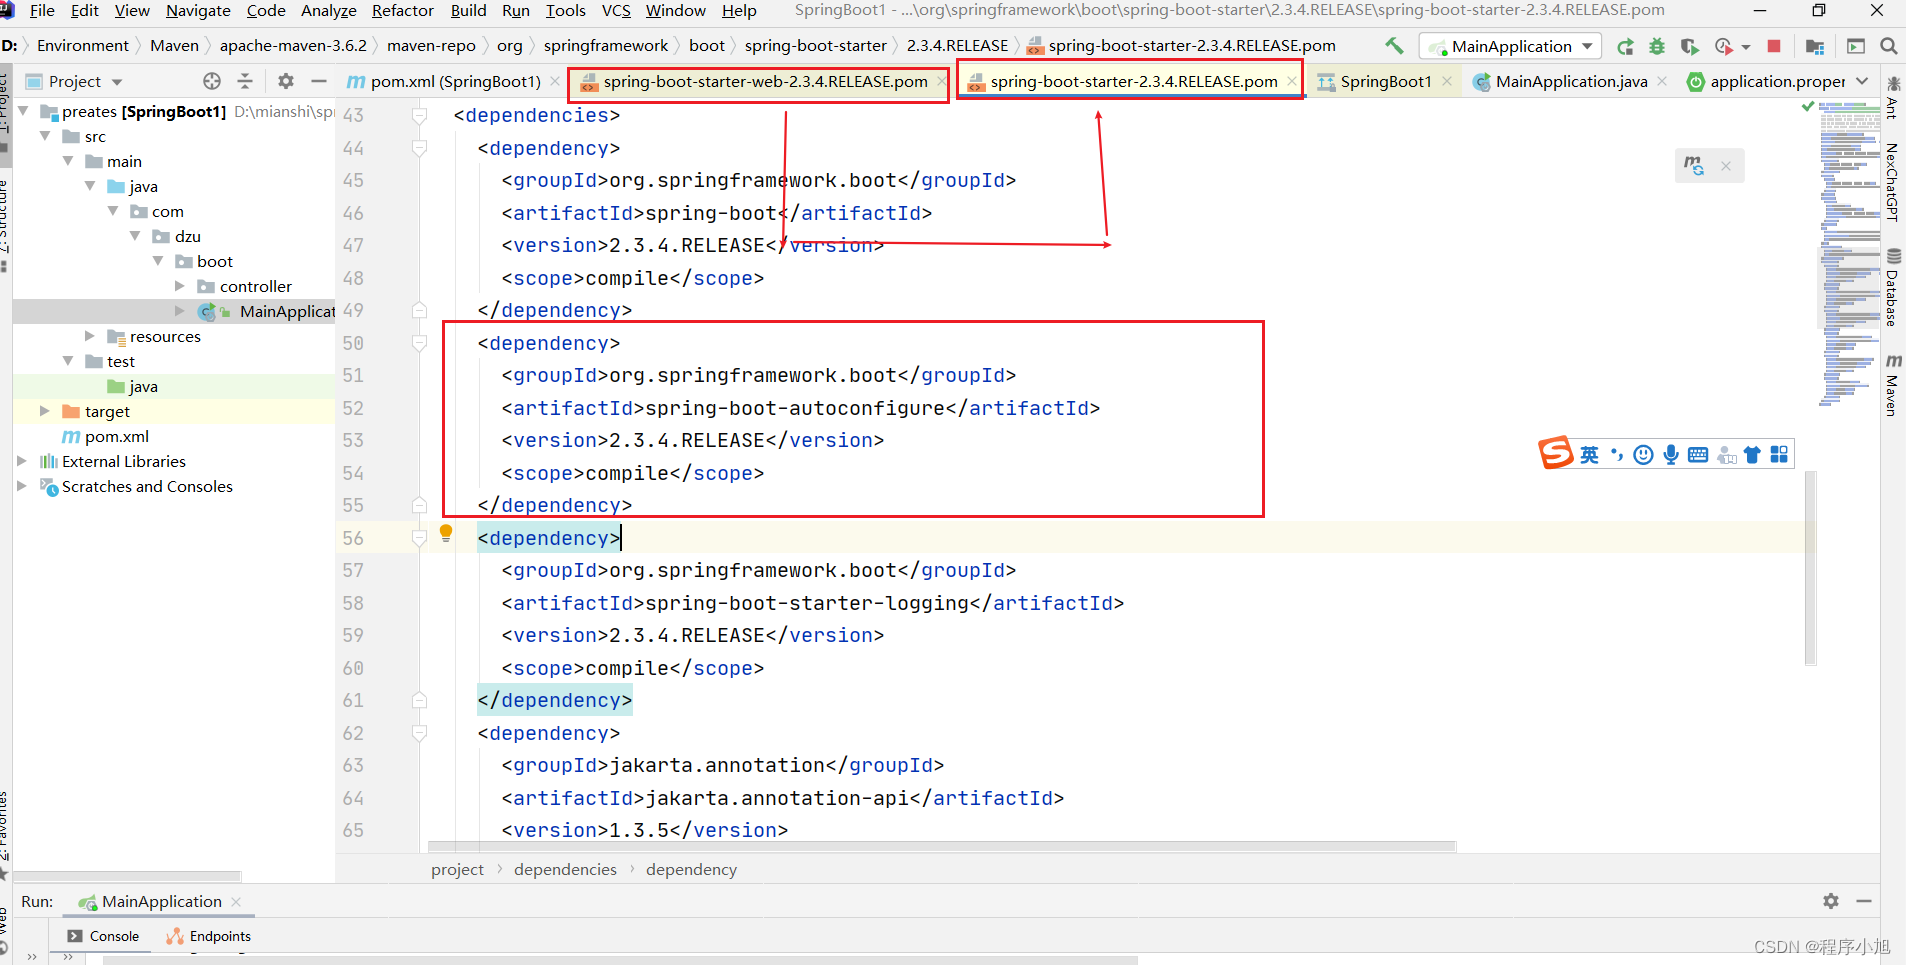Click the springframework breadcrumb in navigation bar
1906x965 pixels.
606,46
